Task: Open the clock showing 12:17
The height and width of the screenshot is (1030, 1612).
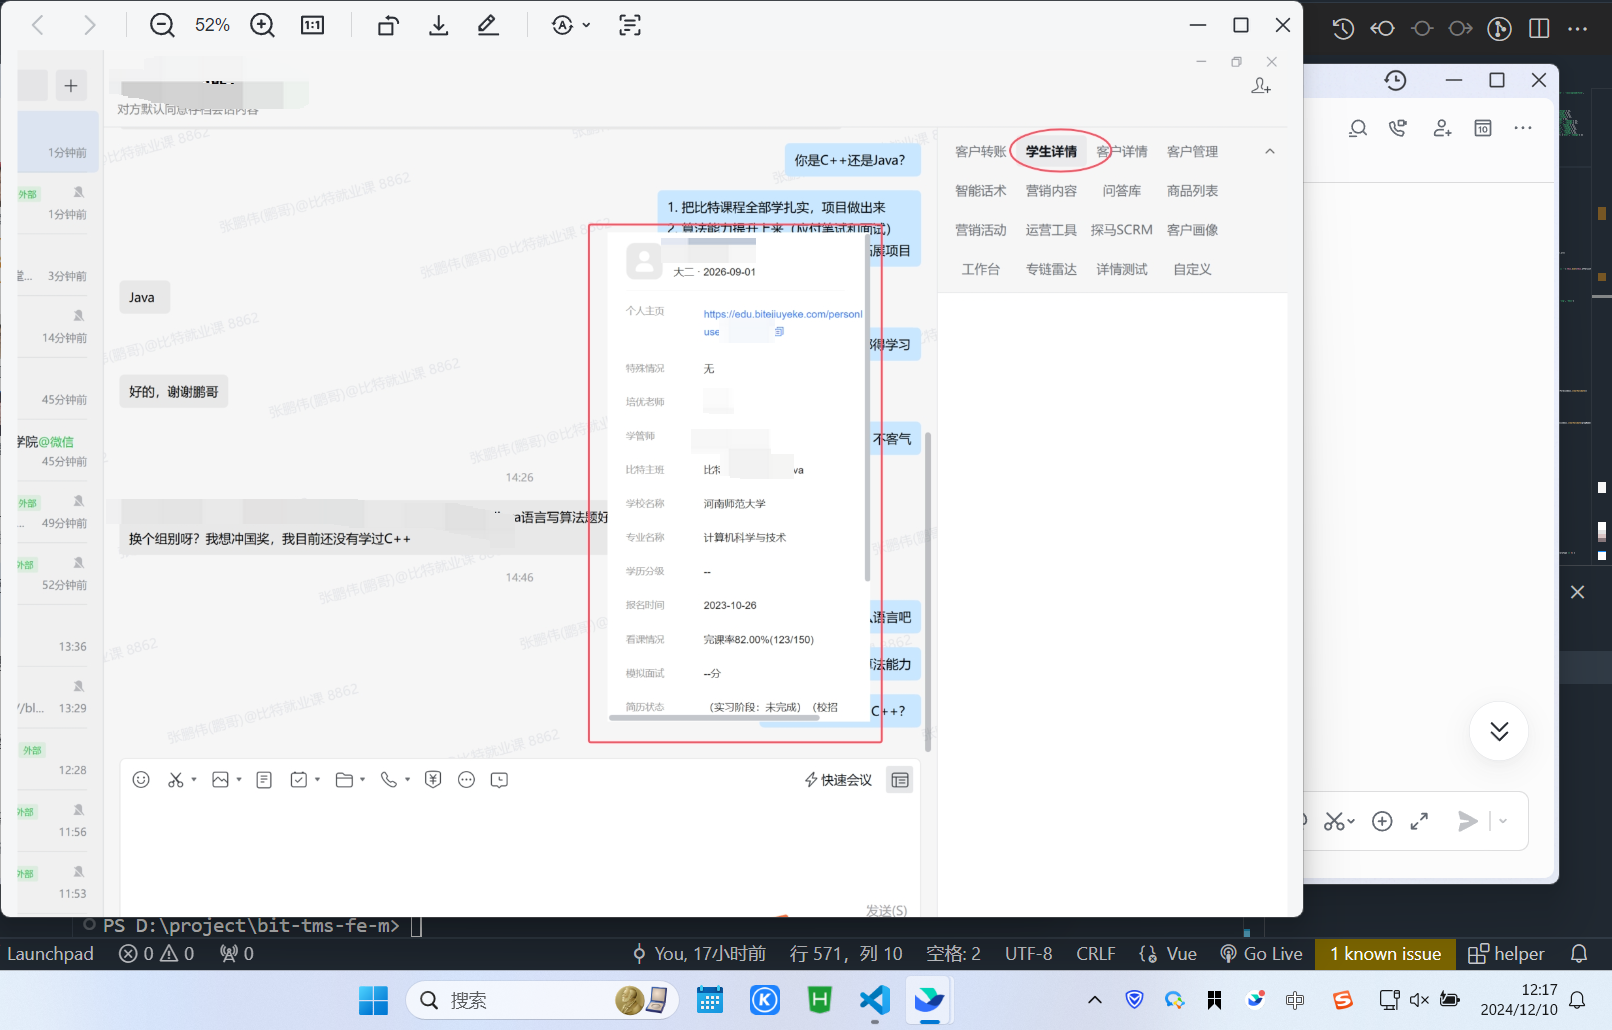Action: 1519,1000
